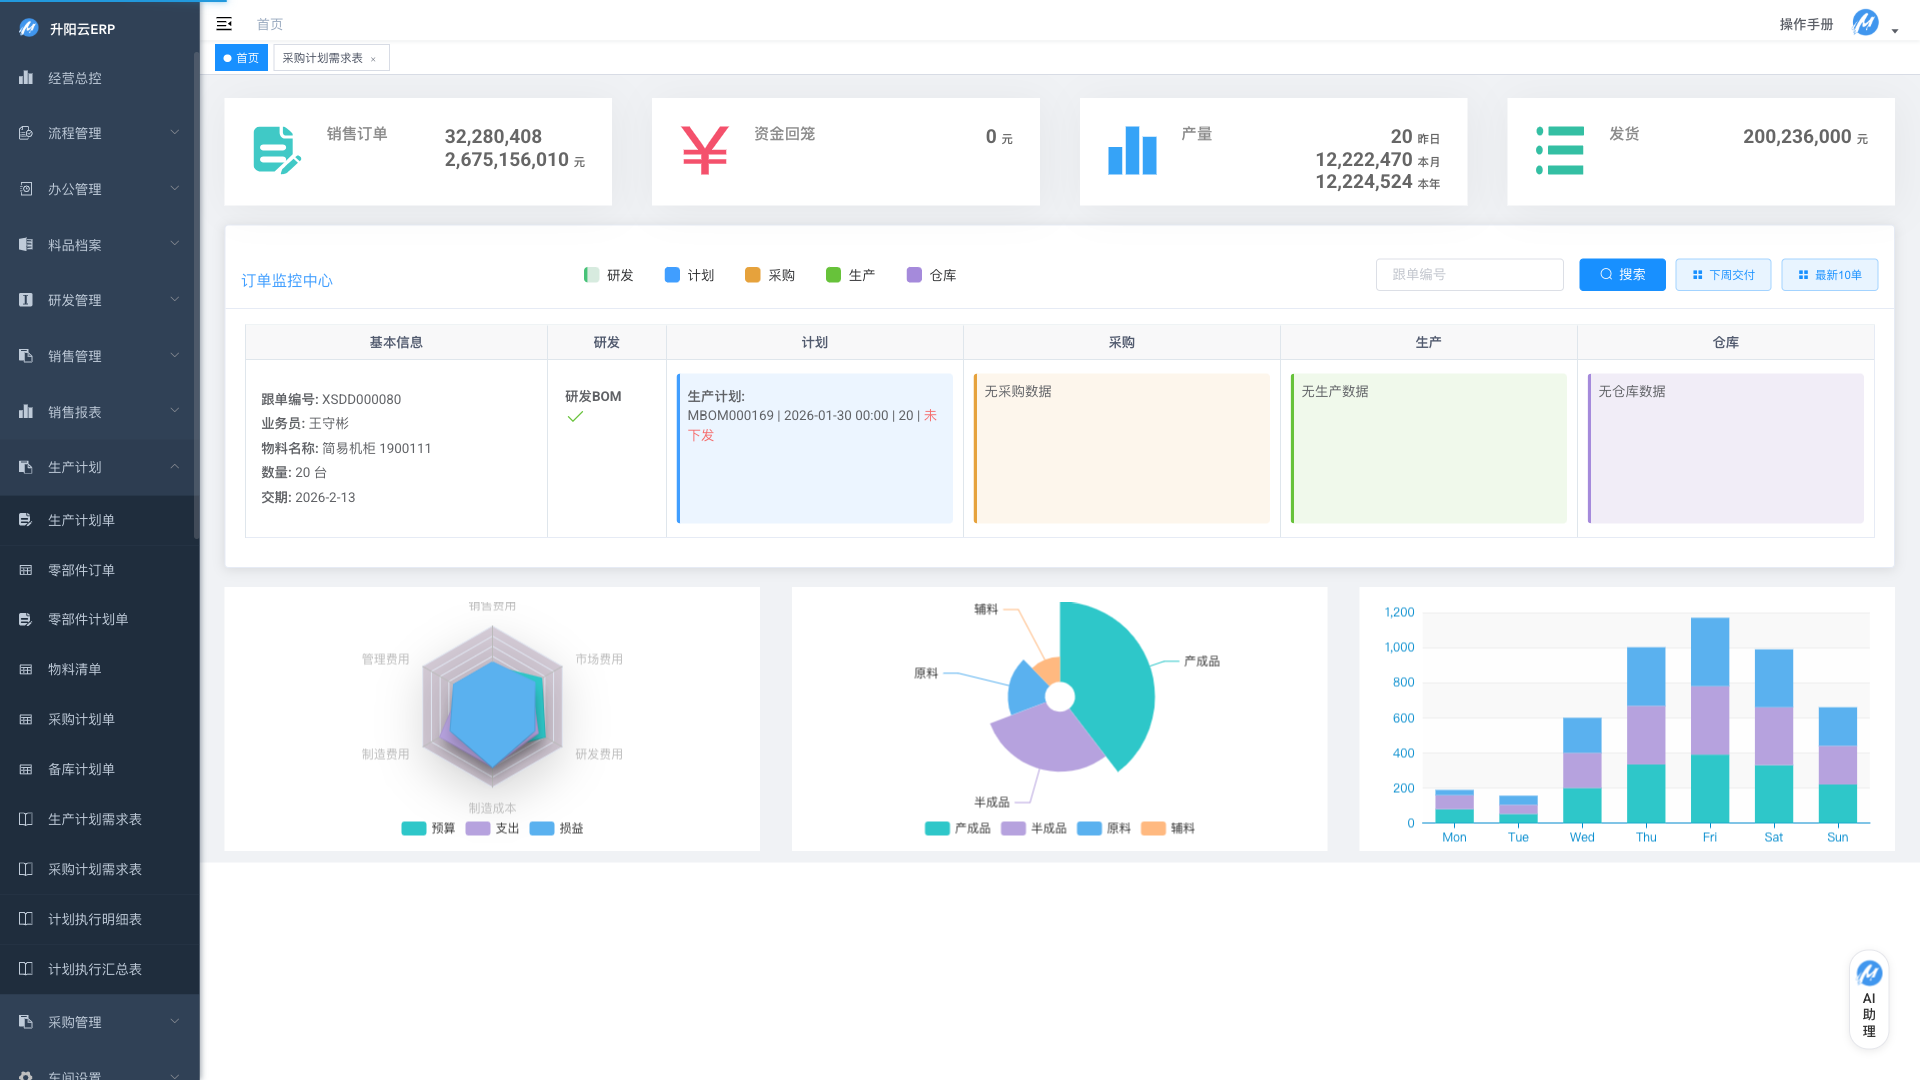Screen dimensions: 1920x1080
Task: Open 生产计划单 in sidebar
Action: pos(81,520)
